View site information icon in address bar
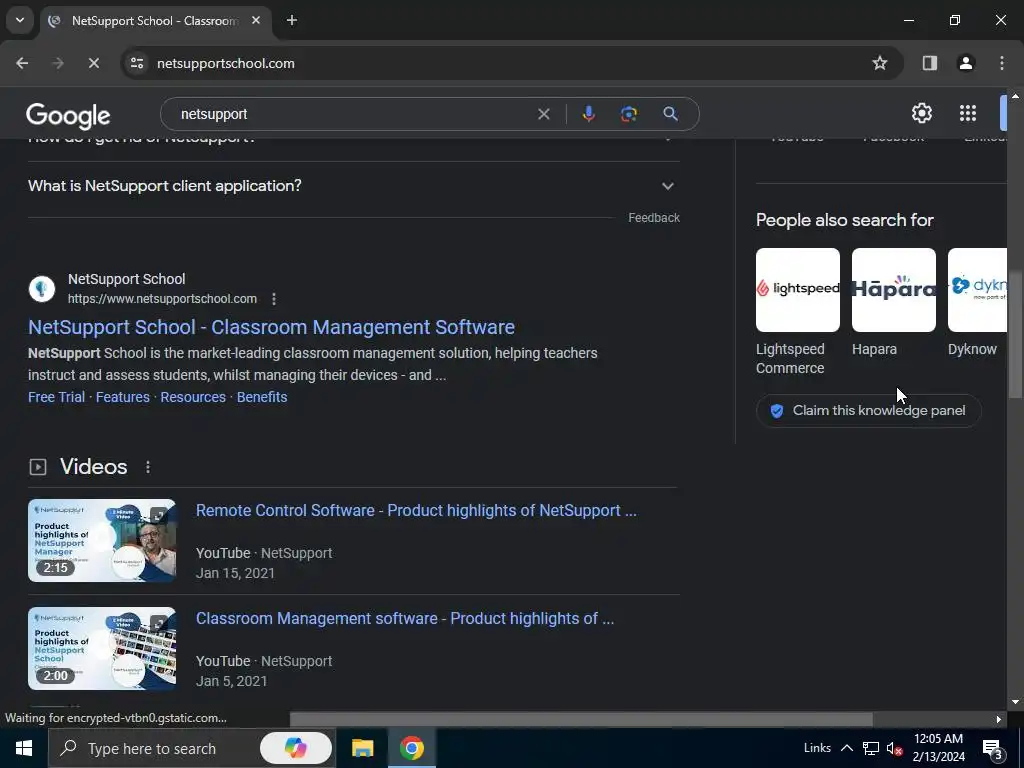1024x768 pixels. [137, 63]
